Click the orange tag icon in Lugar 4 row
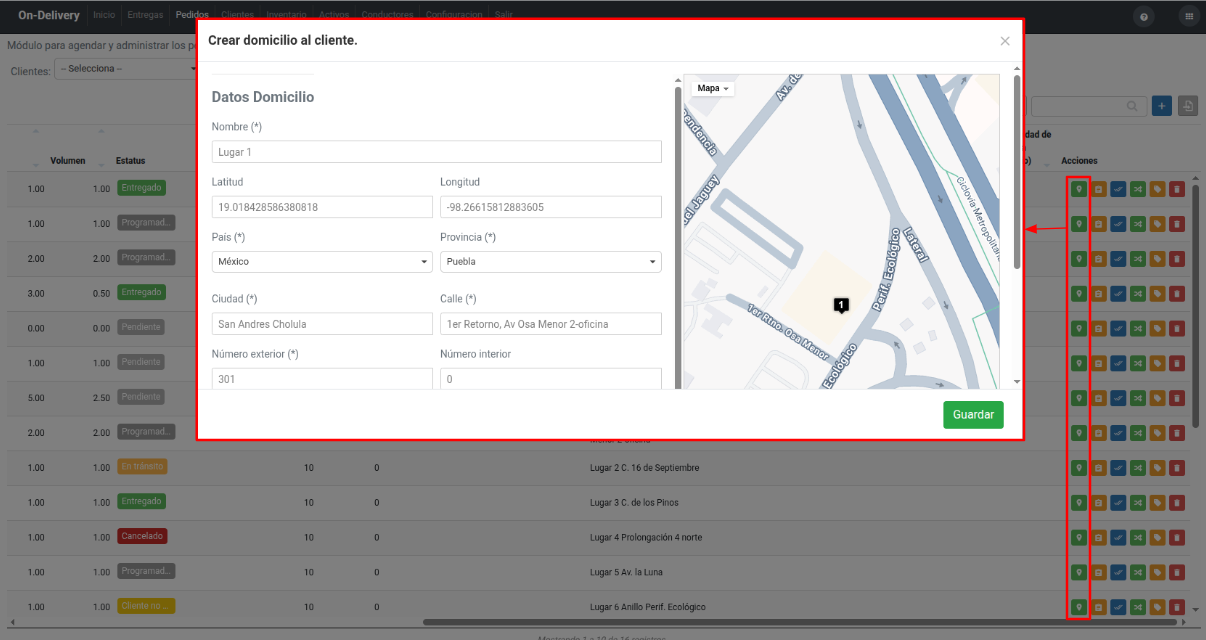Screen dimensions: 1206x640 [x=1157, y=537]
